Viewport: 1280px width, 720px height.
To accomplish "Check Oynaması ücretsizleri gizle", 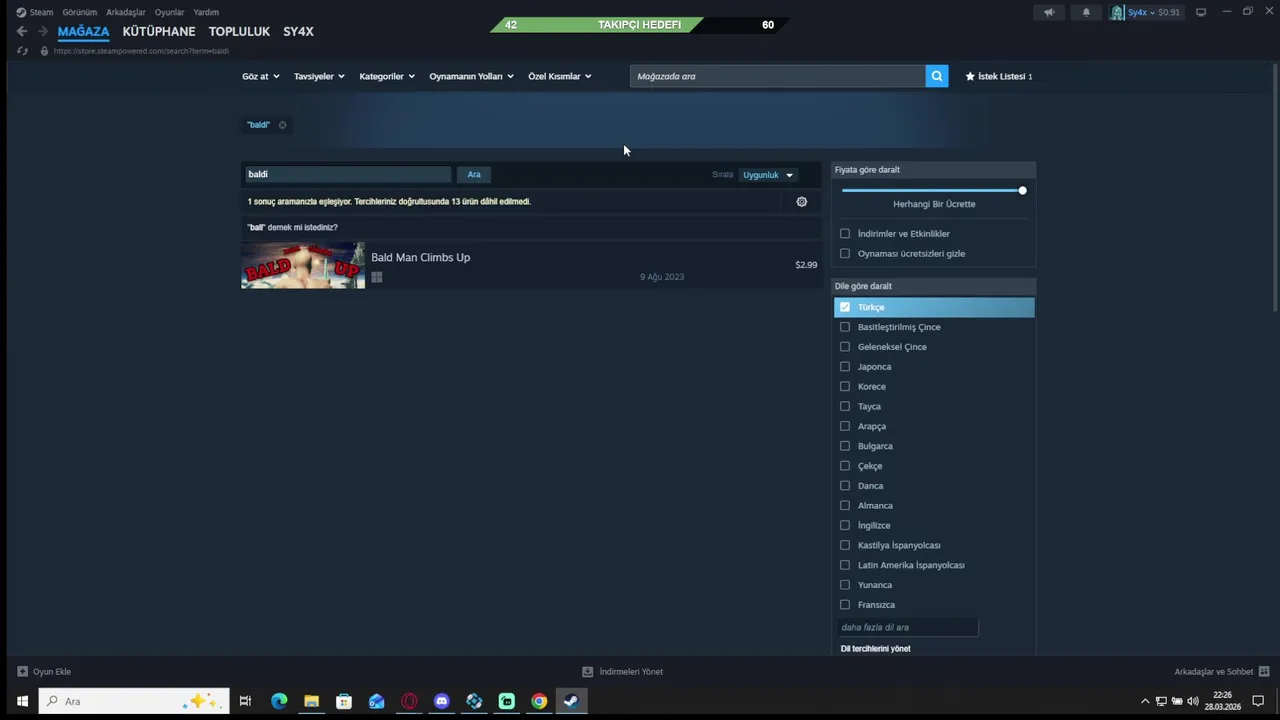I will (x=845, y=254).
